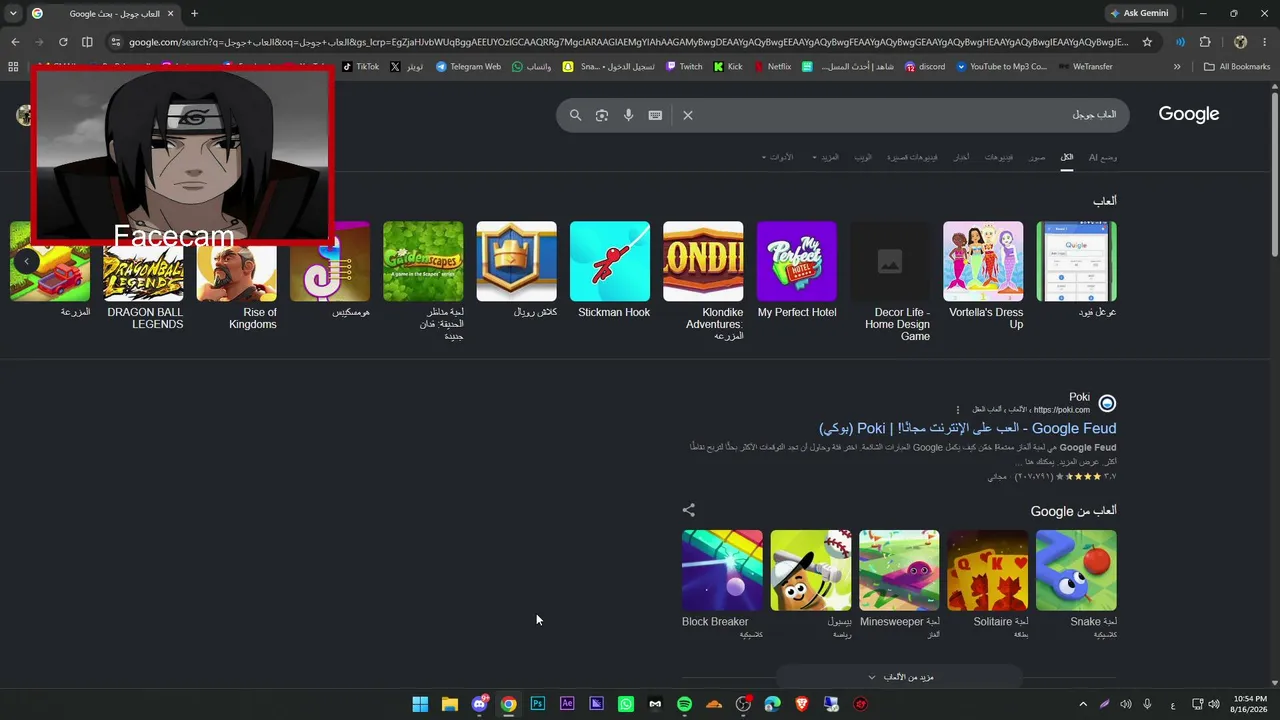Click the Google search magnifier icon
The image size is (1280, 720).
pos(575,115)
